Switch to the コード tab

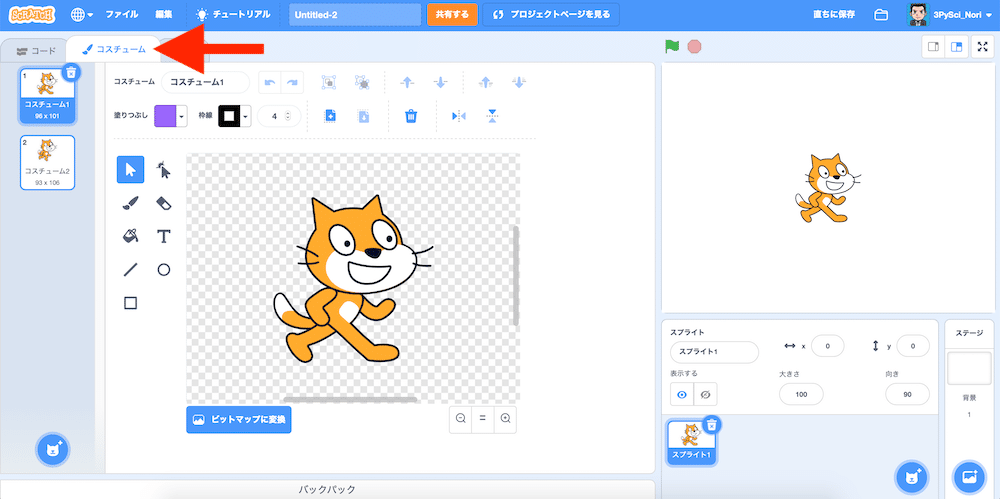click(x=36, y=50)
